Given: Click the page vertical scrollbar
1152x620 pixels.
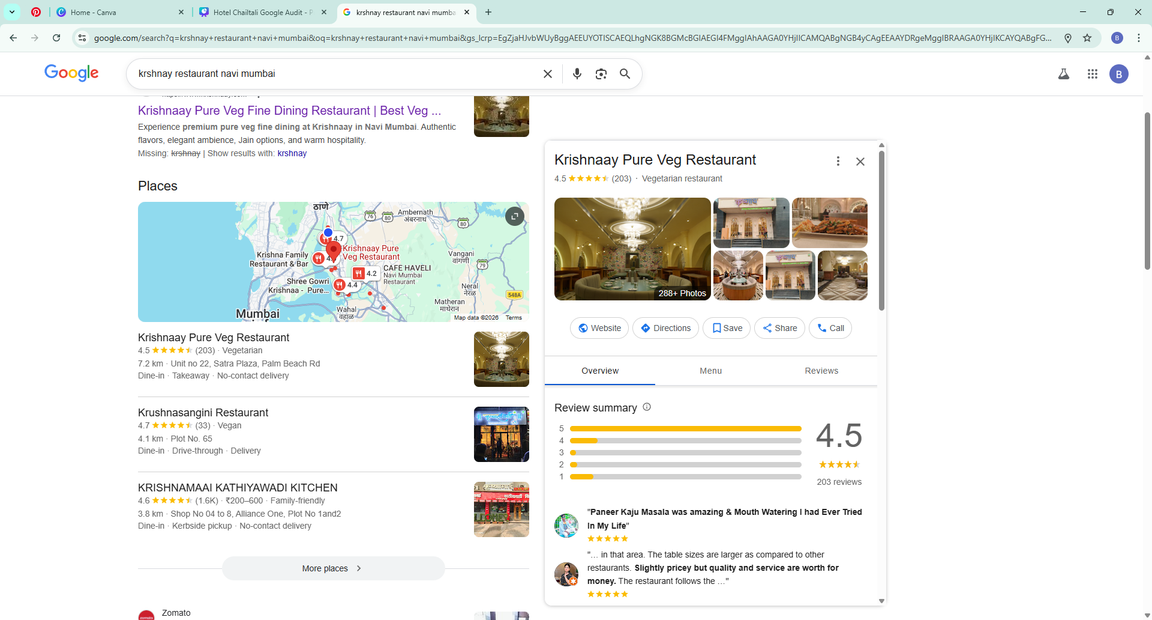Looking at the screenshot, I should [x=1147, y=191].
